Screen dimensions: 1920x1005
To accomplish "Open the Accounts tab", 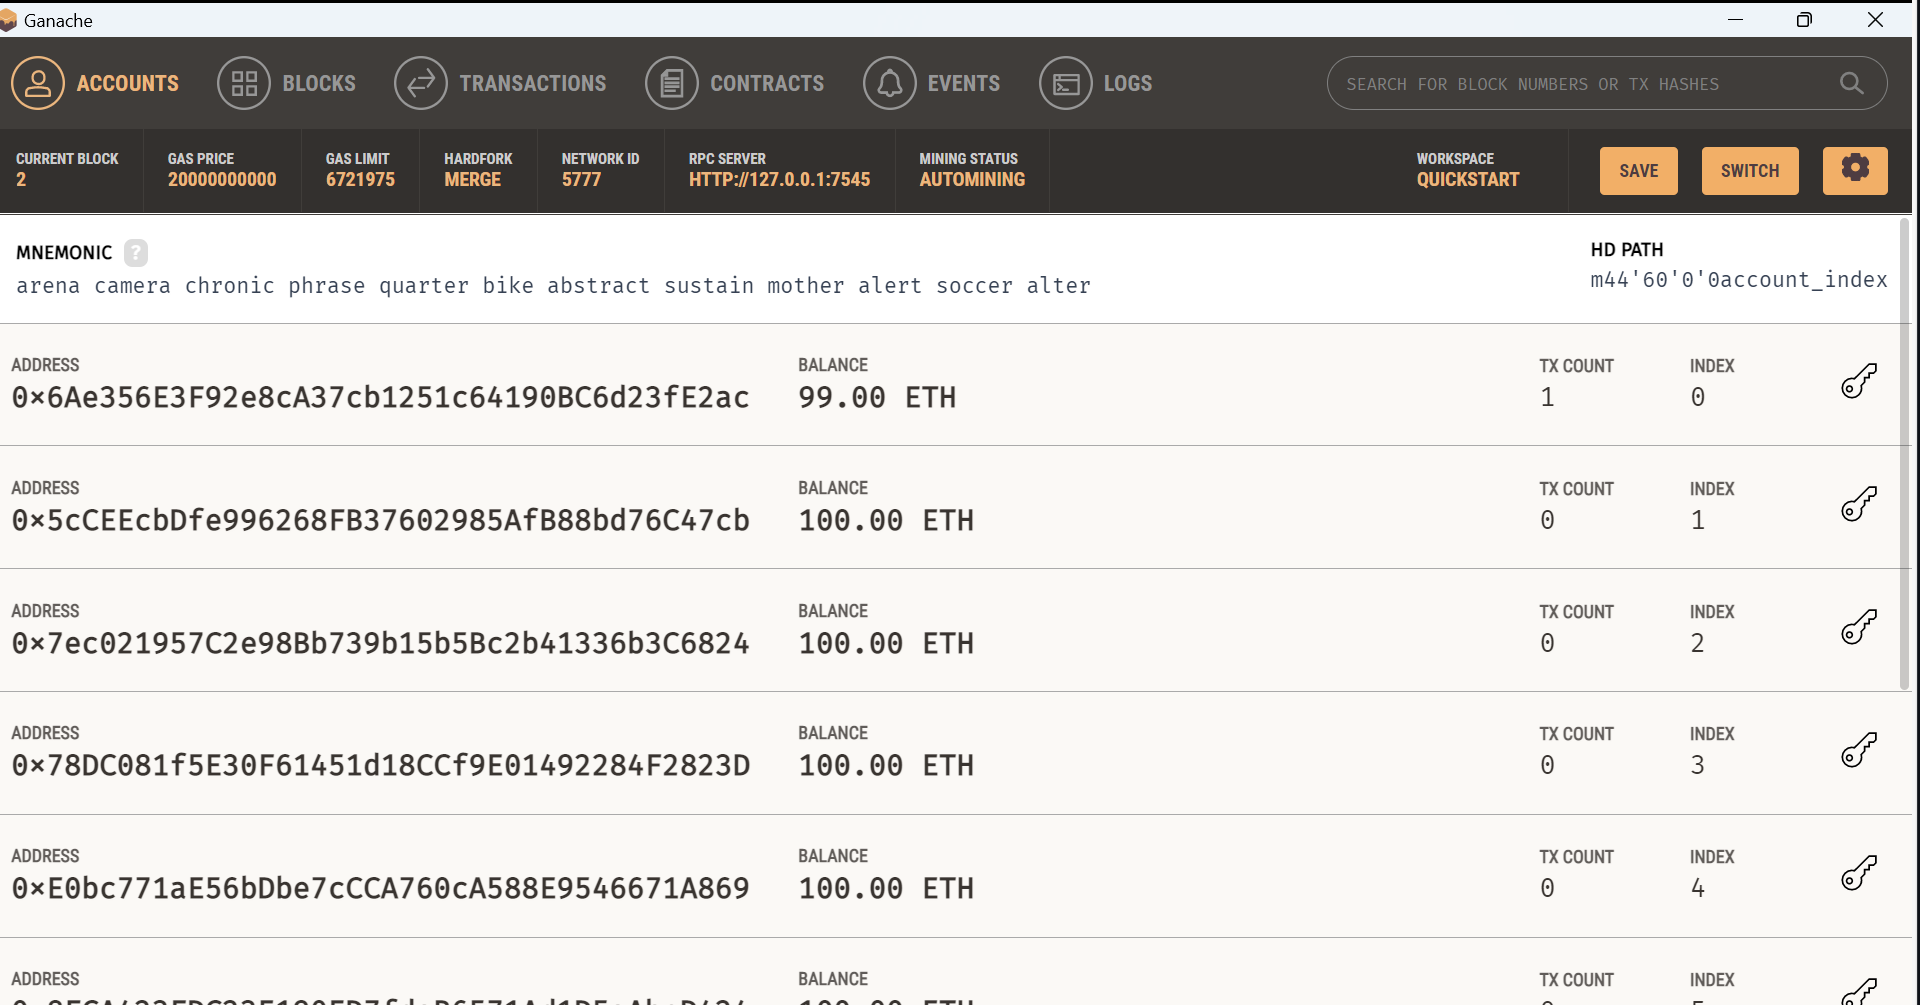I will click(x=95, y=83).
